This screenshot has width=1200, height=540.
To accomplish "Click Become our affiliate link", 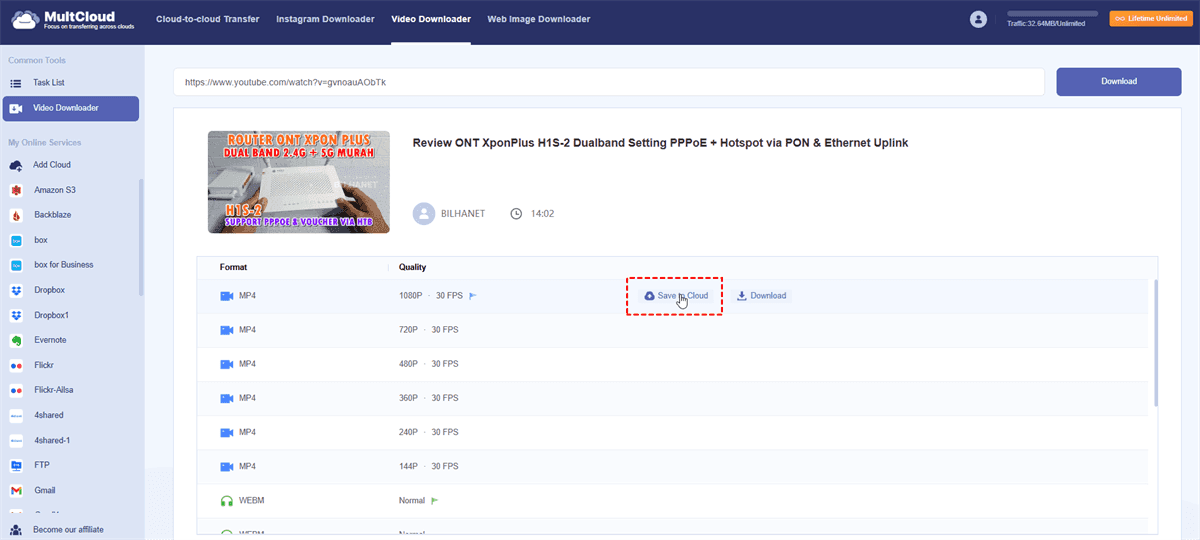I will 68,529.
